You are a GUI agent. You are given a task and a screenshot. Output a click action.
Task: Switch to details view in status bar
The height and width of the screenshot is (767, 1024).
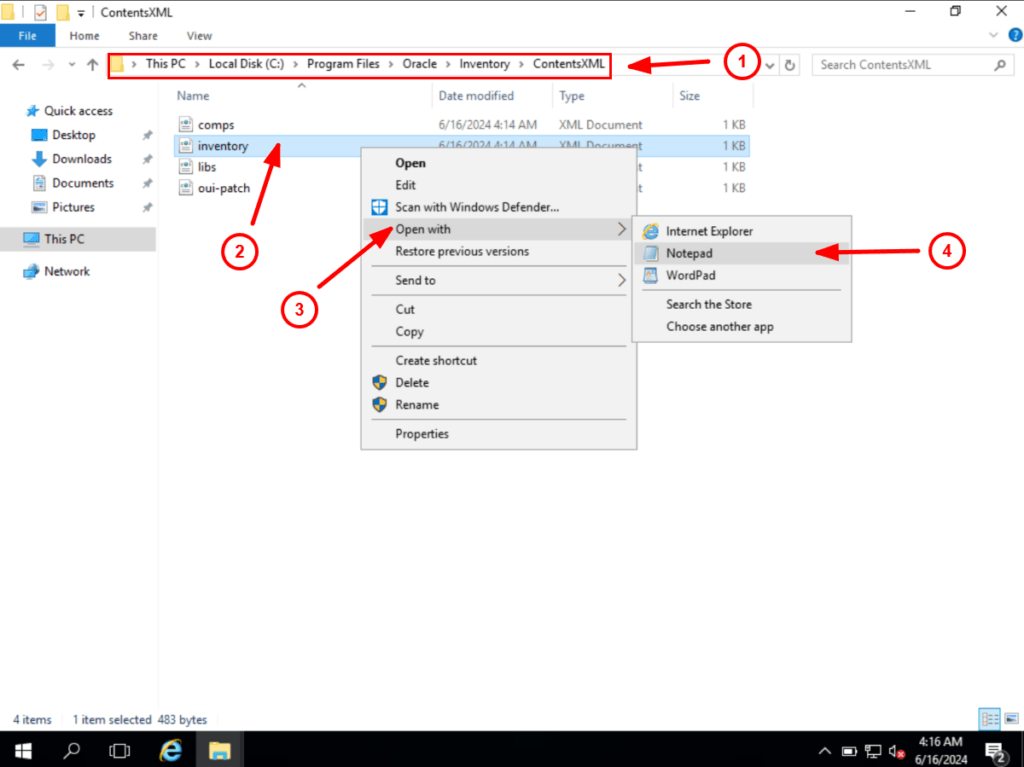(x=990, y=719)
